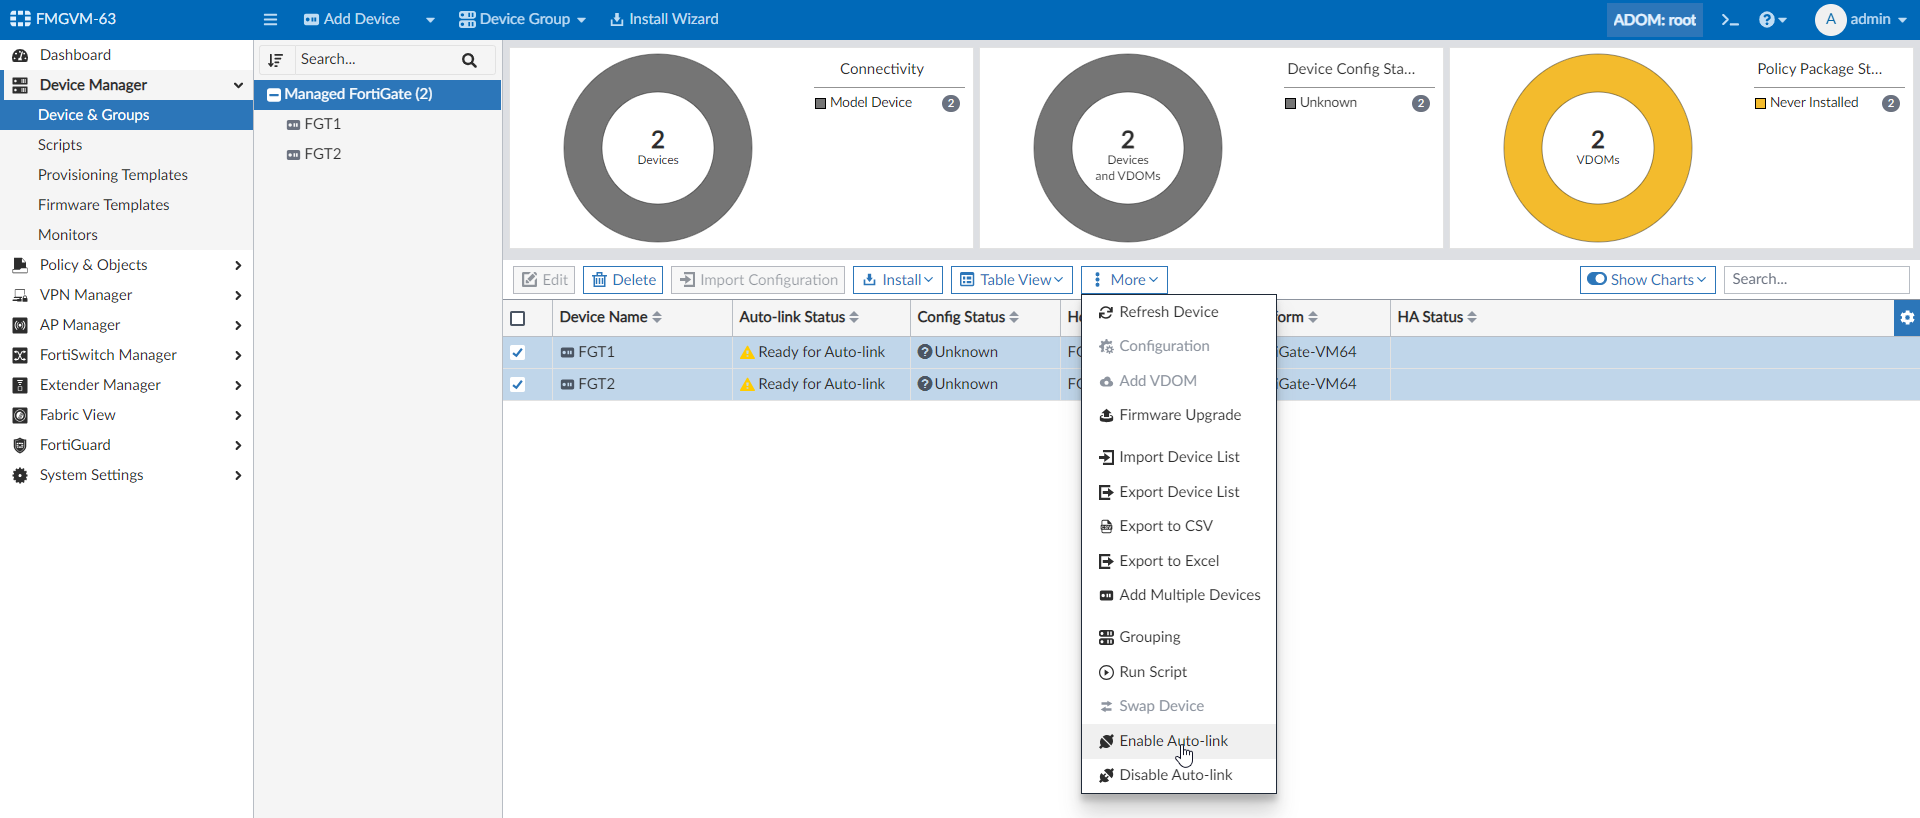This screenshot has height=818, width=1920.
Task: Expand the Policy & Objects section arrow
Action: 238,265
